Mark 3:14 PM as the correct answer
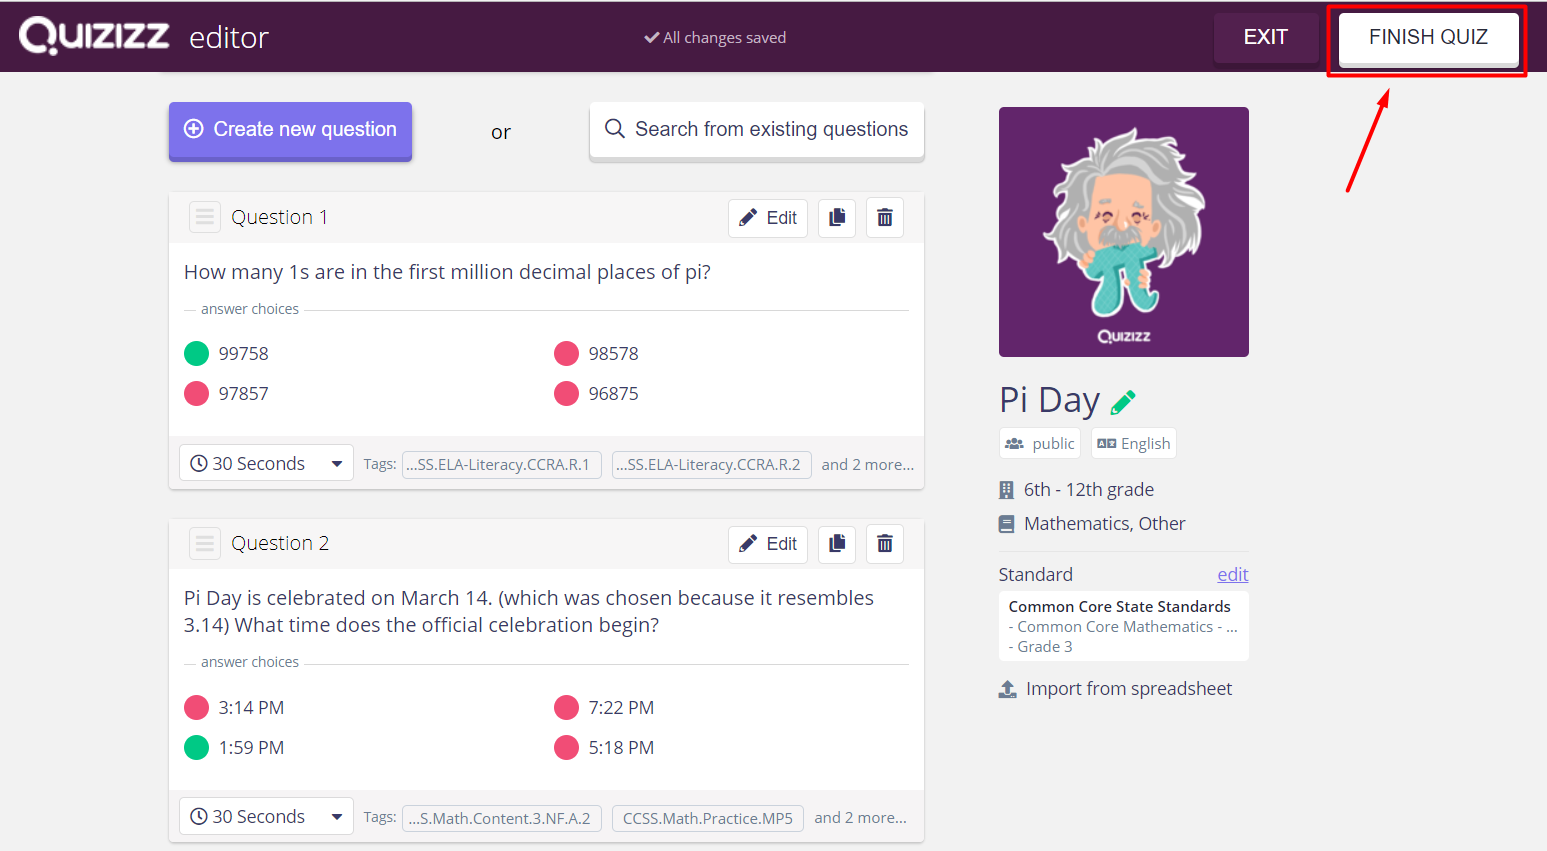The width and height of the screenshot is (1547, 851). click(196, 707)
